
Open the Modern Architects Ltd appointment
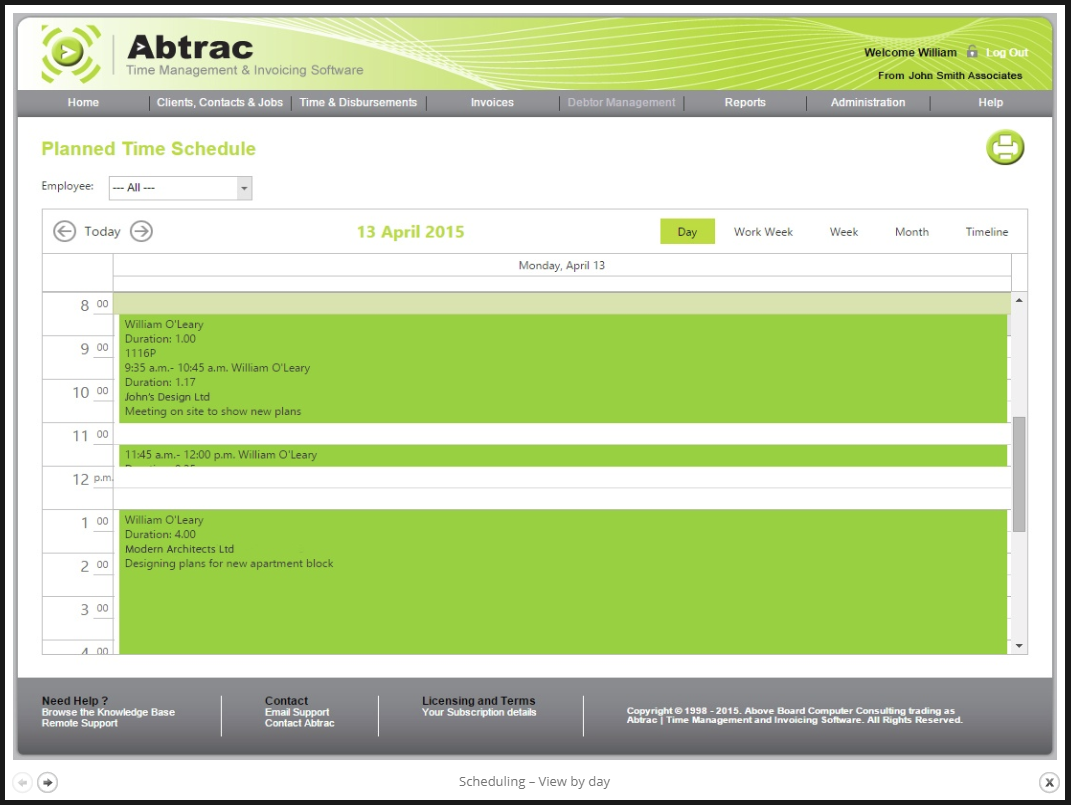pyautogui.click(x=563, y=582)
